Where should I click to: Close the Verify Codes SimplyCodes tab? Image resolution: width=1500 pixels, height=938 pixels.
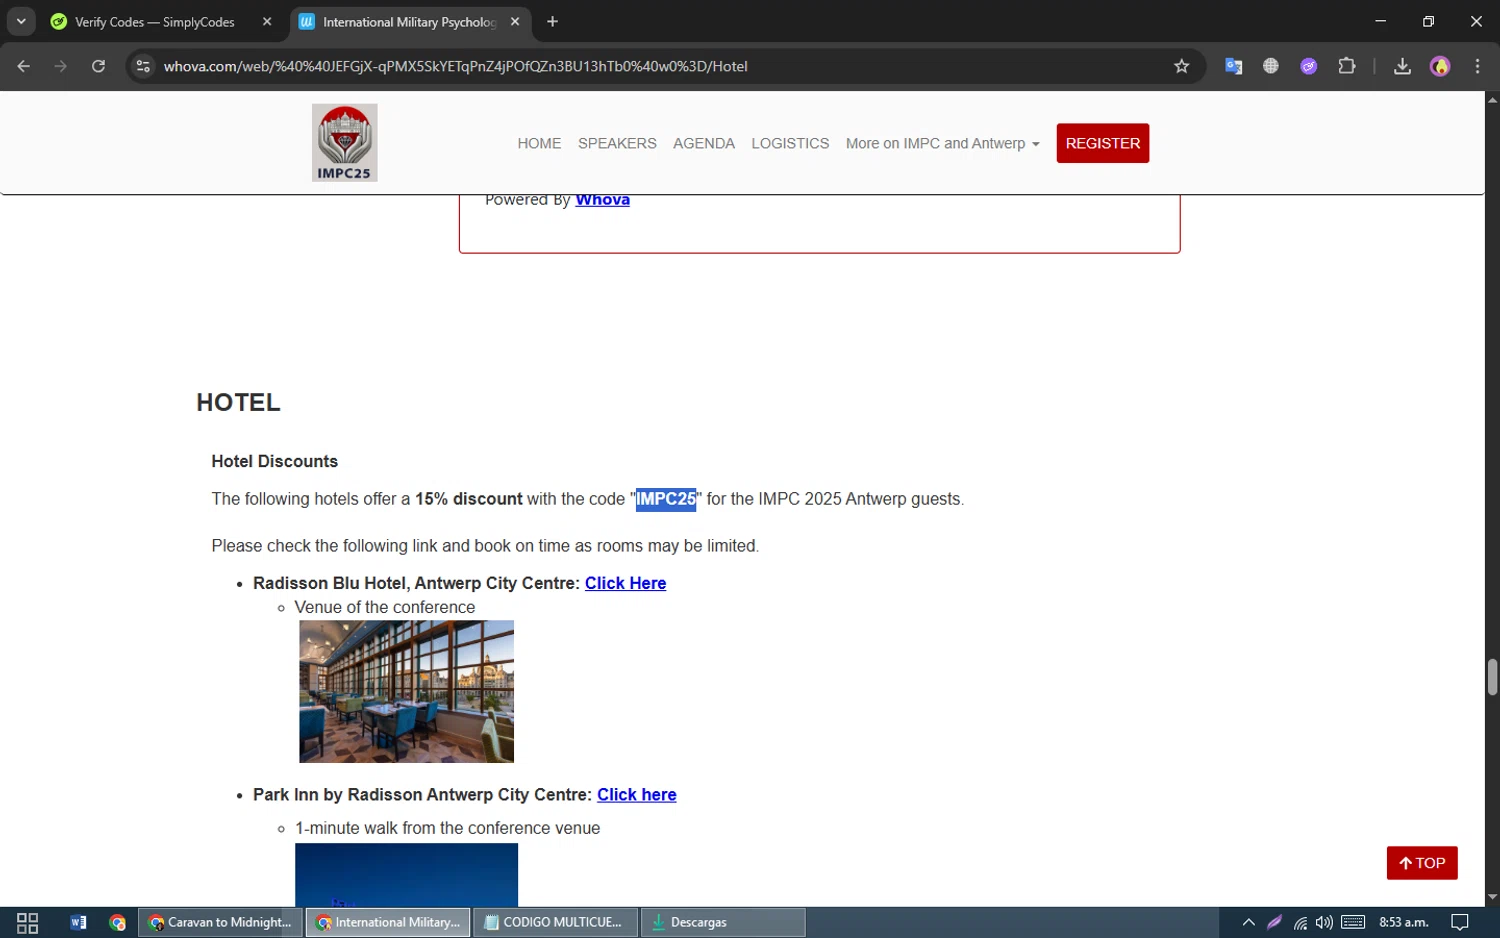pyautogui.click(x=267, y=21)
